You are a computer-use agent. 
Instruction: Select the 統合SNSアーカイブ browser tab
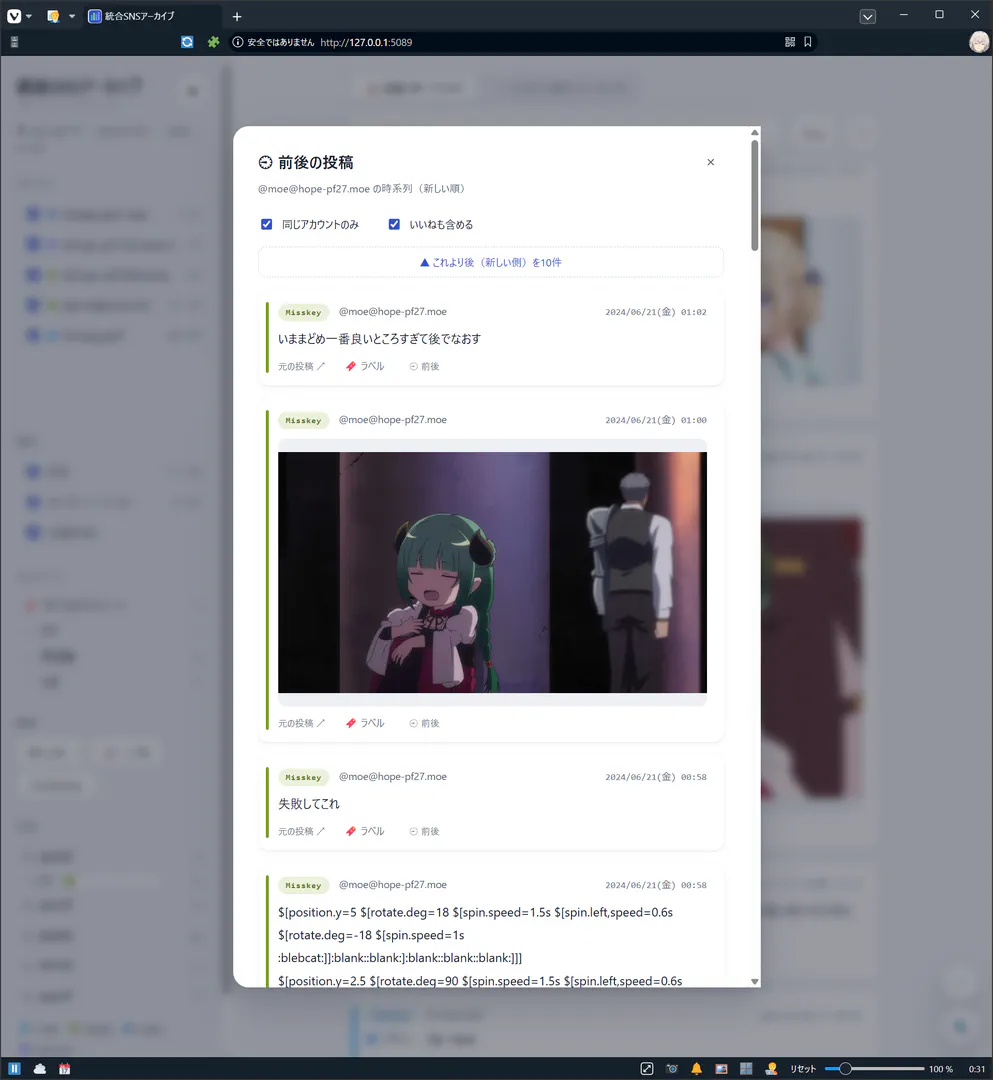click(153, 16)
